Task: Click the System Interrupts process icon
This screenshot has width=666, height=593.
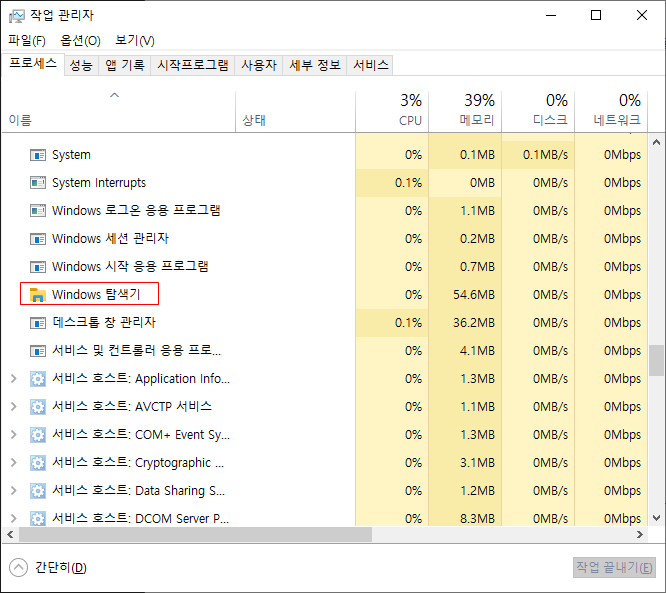Action: [x=38, y=183]
